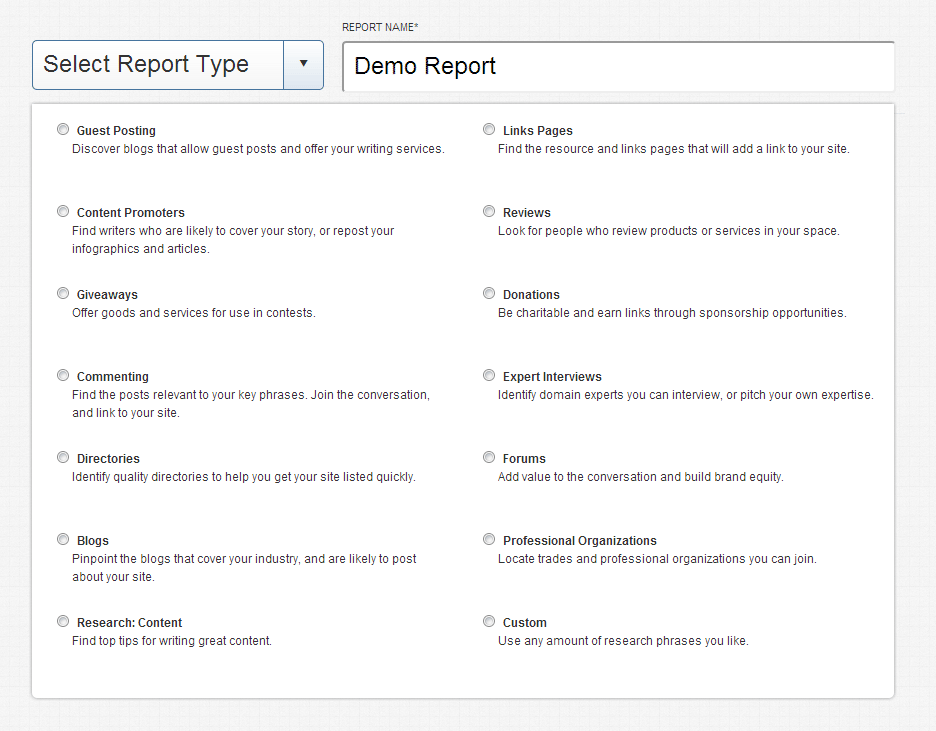This screenshot has width=936, height=731.
Task: Click the Professional Organizations label
Action: click(579, 541)
